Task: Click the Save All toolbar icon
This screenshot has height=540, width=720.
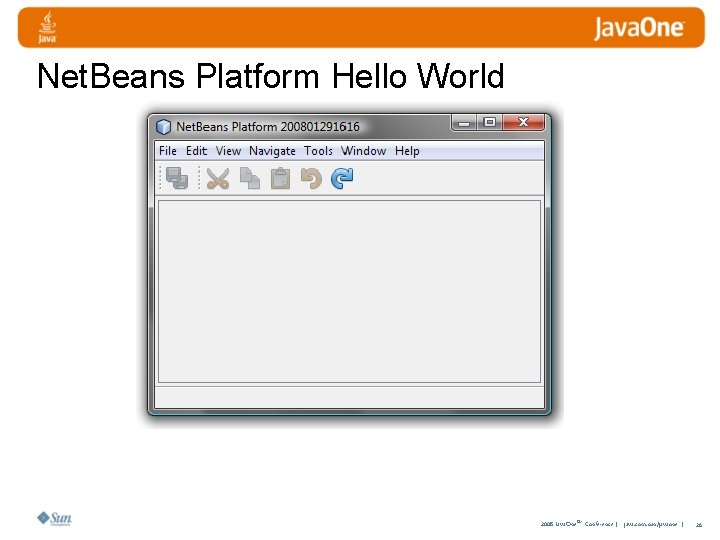Action: tap(177, 178)
